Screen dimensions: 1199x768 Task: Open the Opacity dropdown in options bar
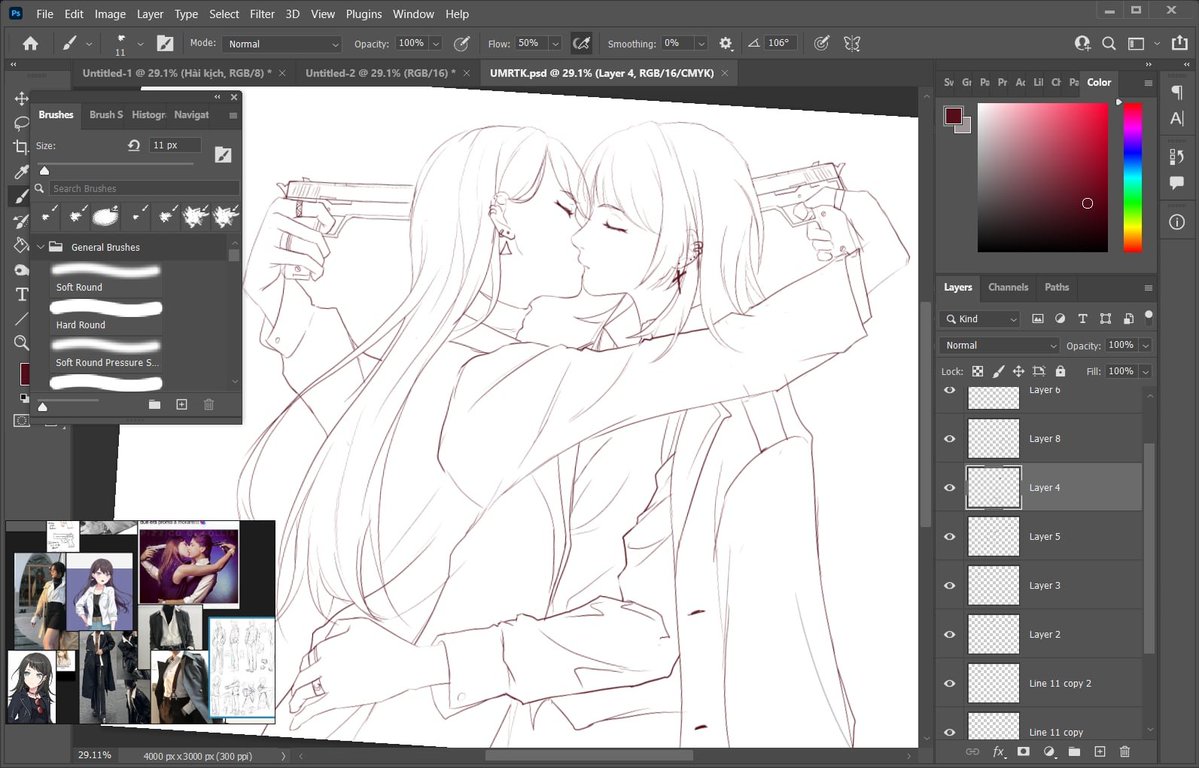[436, 44]
